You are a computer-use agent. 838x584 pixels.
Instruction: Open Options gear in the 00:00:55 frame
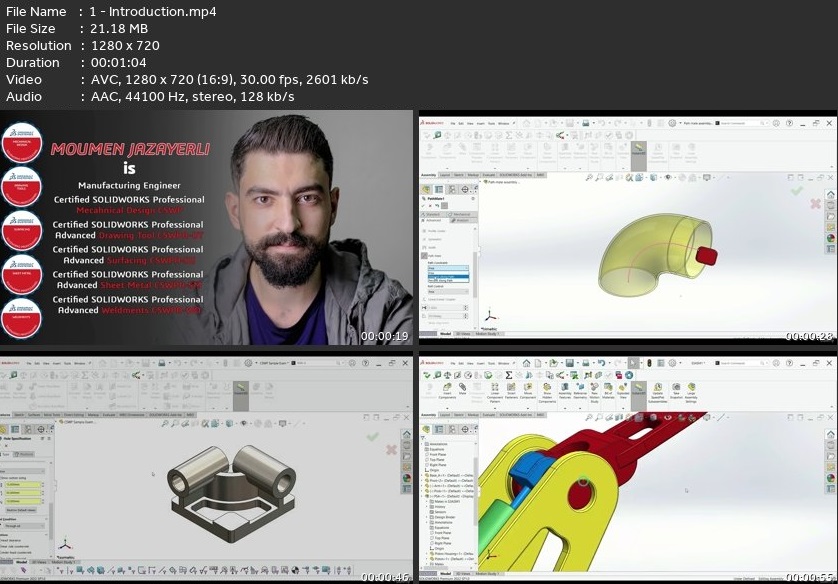(x=672, y=363)
